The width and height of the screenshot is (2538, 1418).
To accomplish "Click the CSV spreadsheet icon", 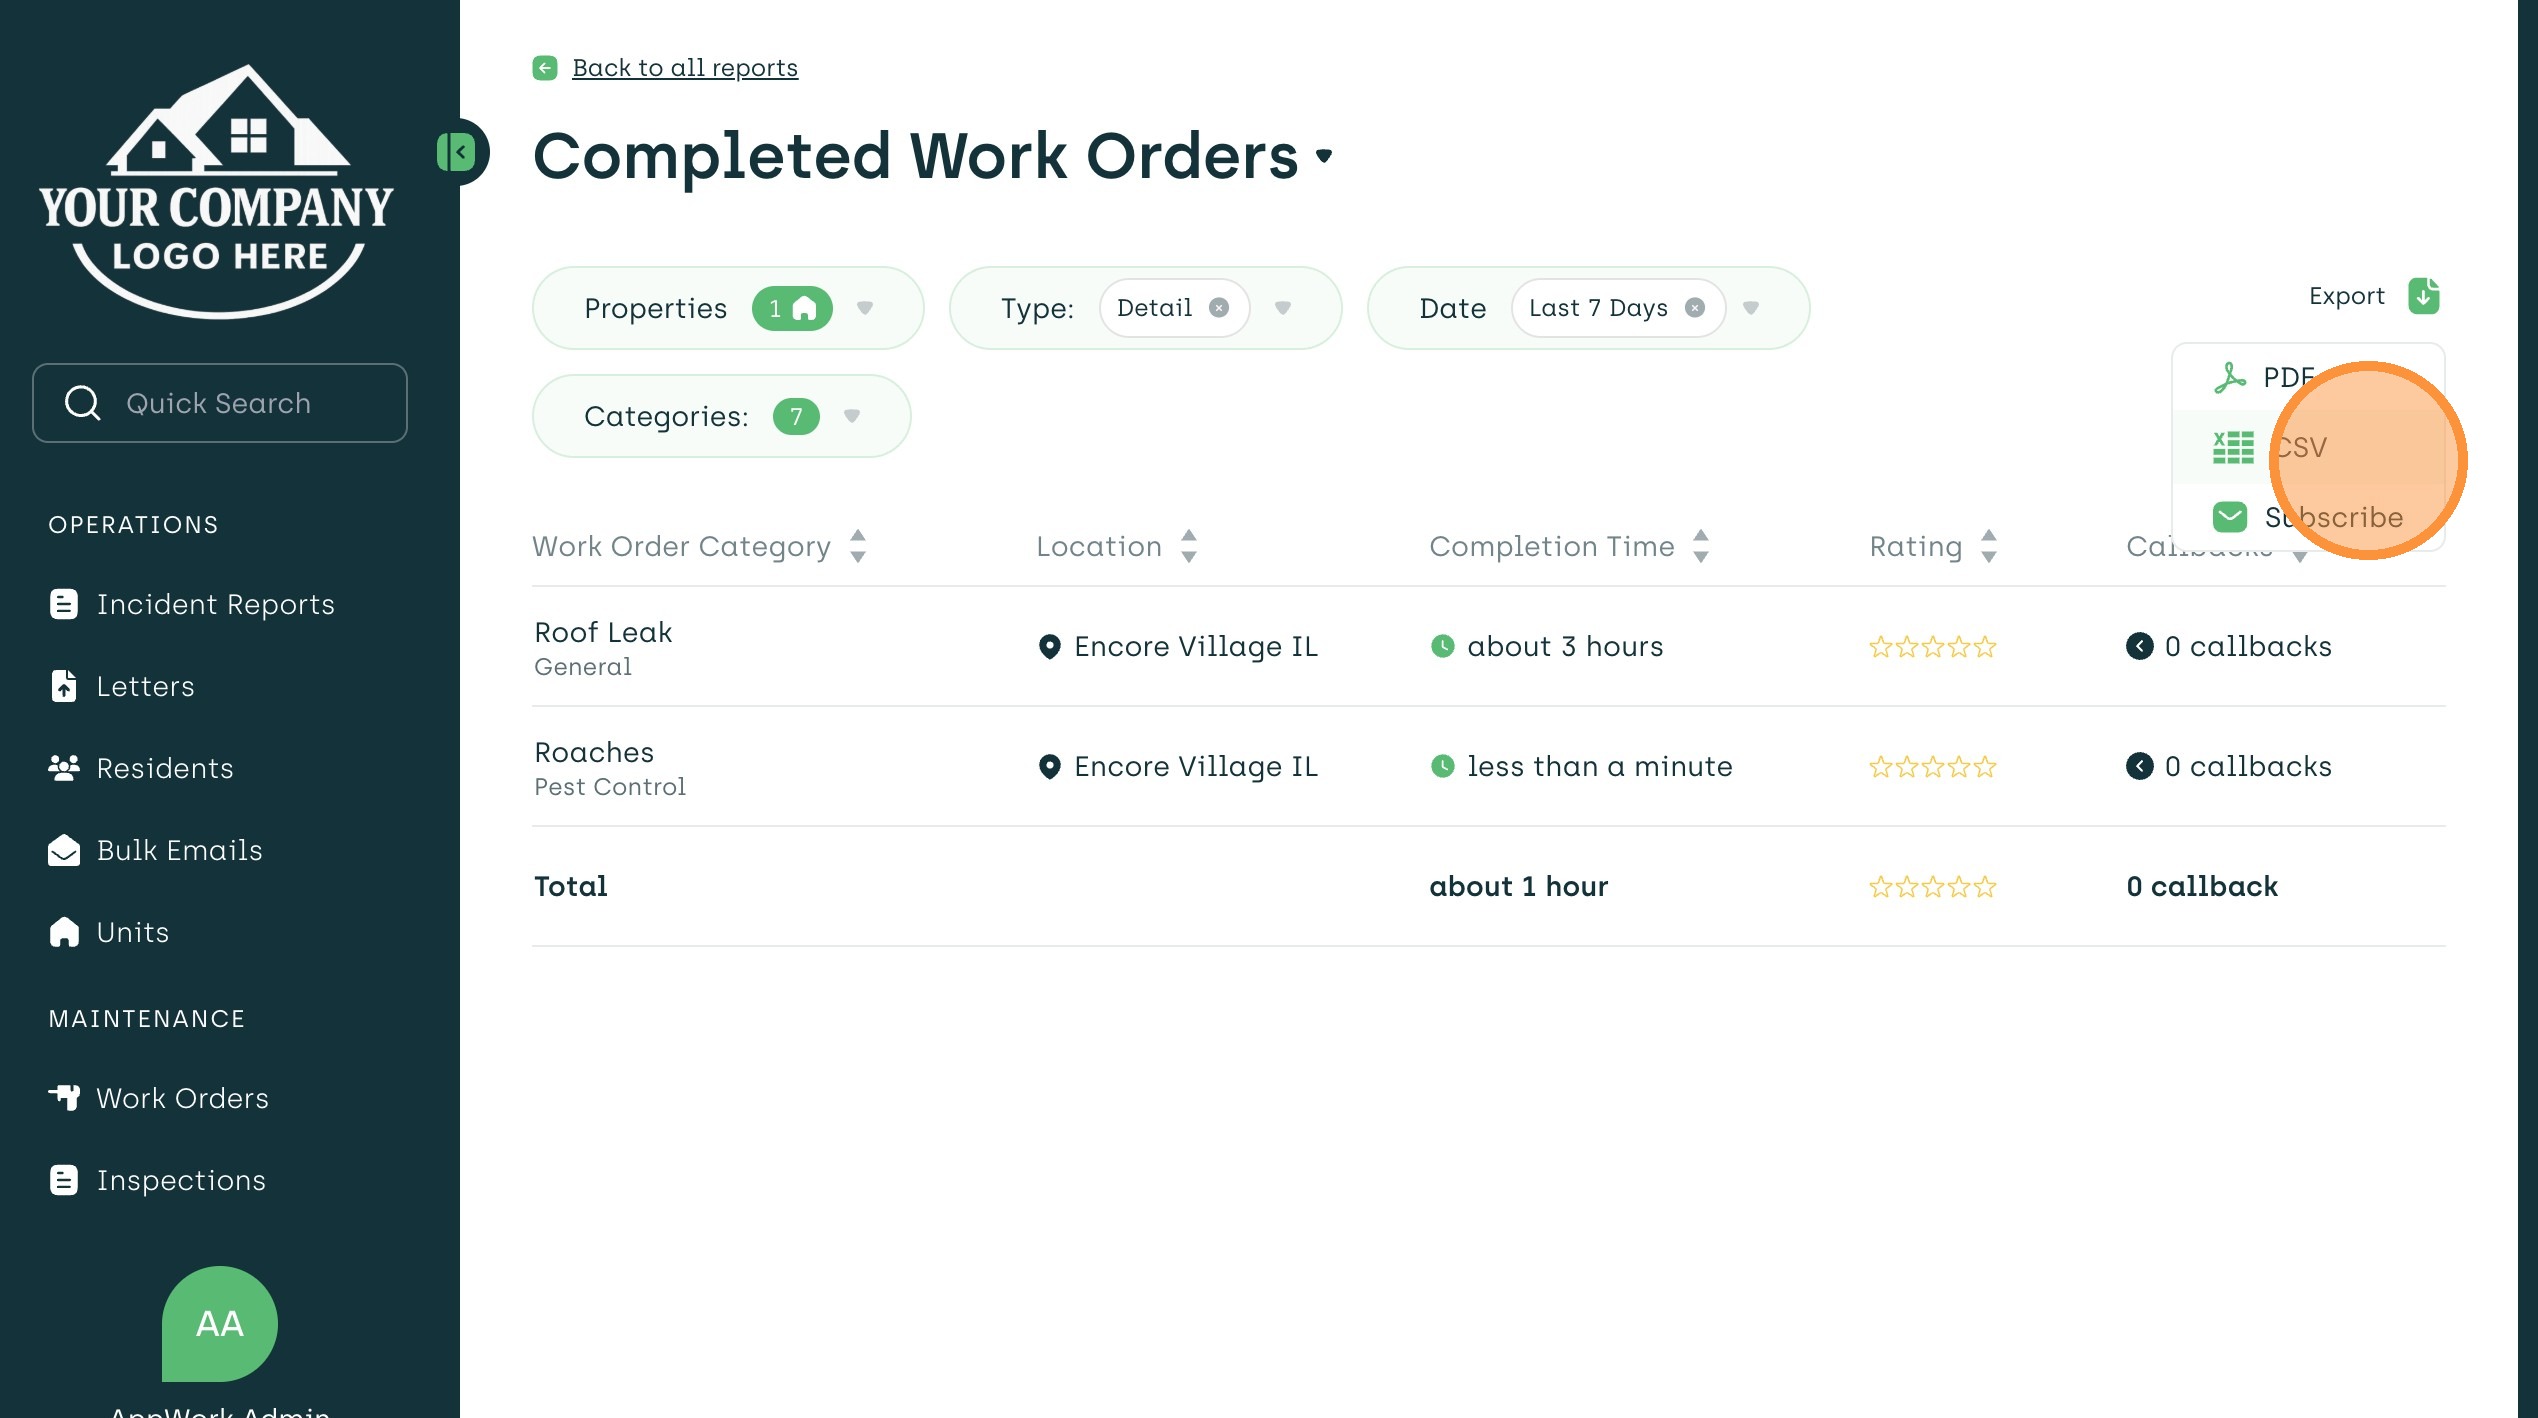I will point(2232,447).
